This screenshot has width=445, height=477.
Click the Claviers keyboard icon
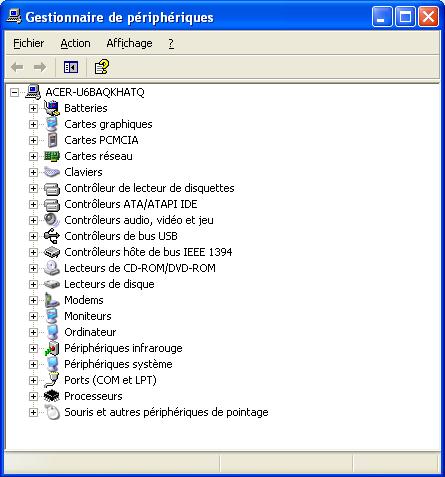[x=52, y=172]
